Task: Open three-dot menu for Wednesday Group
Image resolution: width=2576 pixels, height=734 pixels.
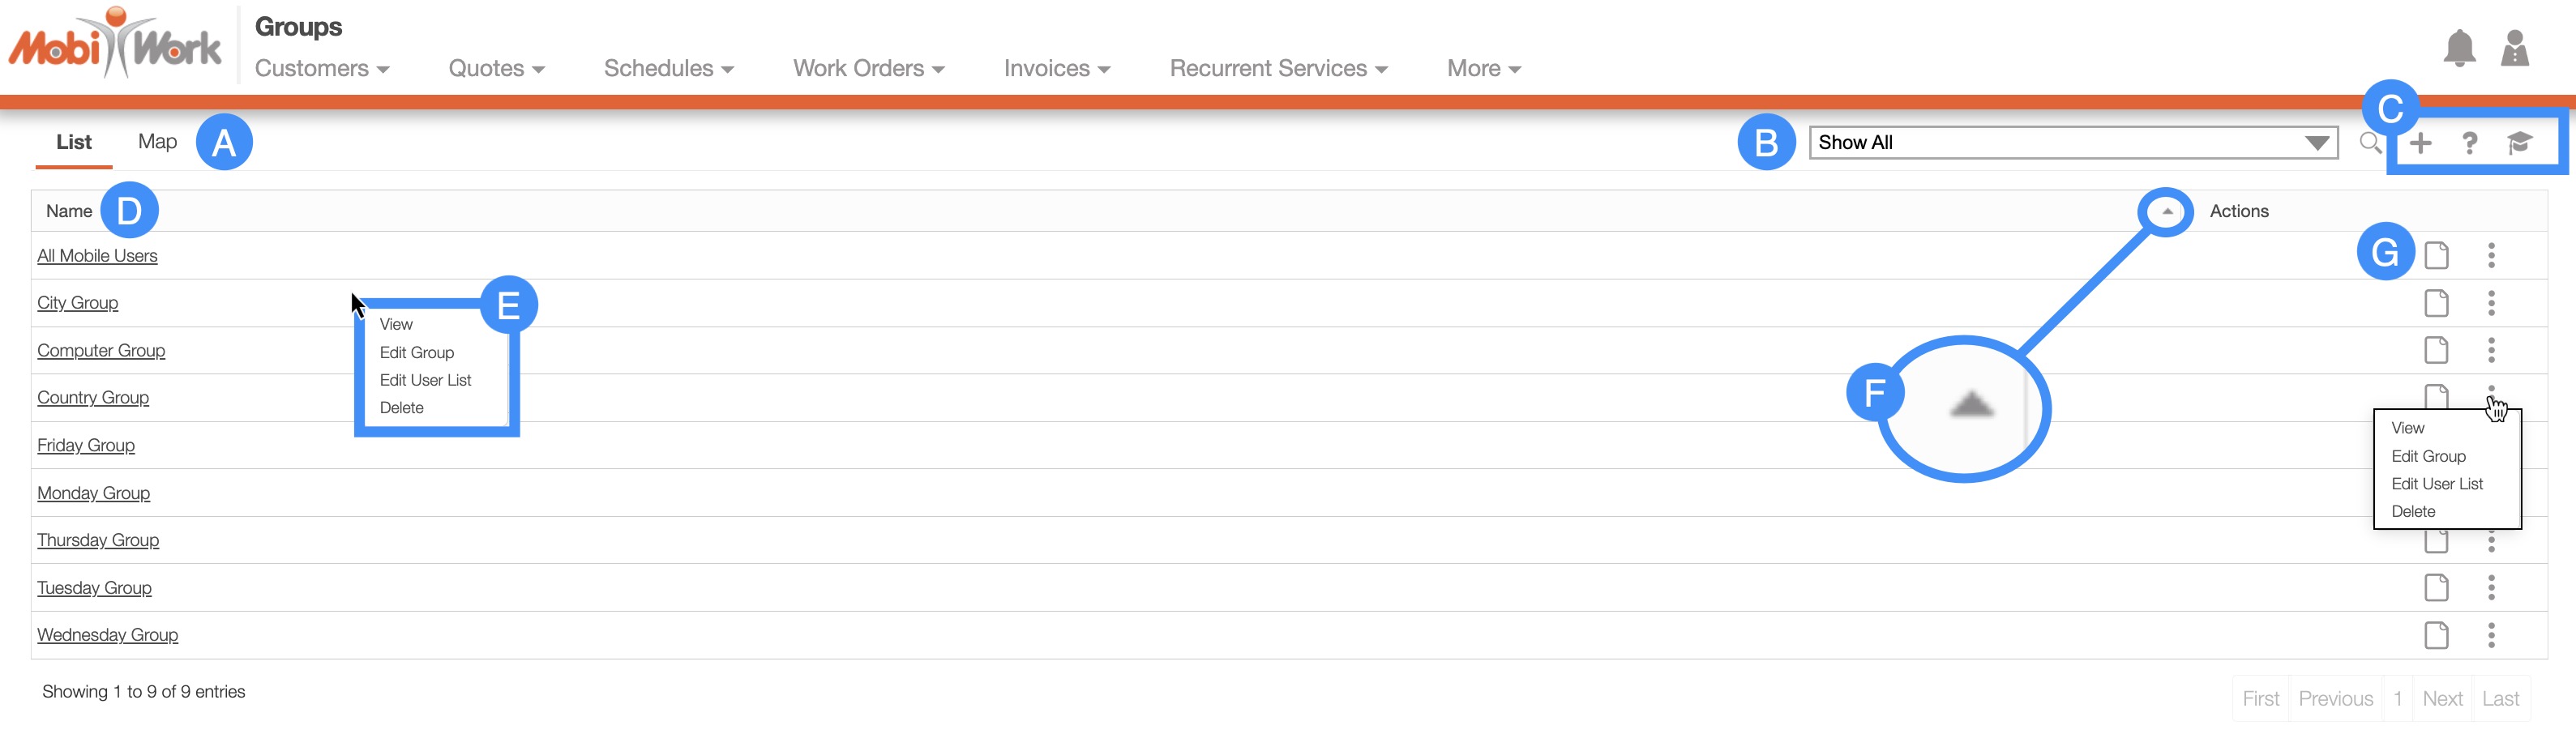Action: point(2491,635)
